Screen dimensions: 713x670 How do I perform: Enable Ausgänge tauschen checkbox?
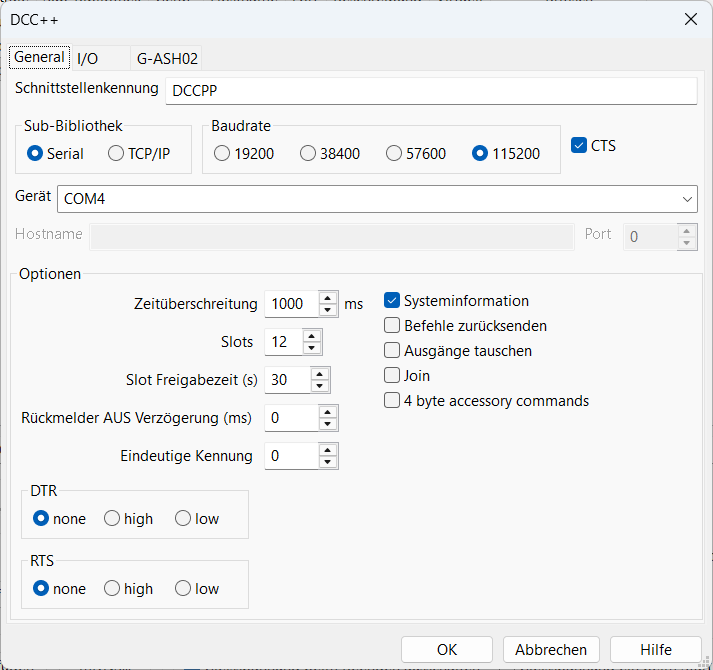pyautogui.click(x=393, y=351)
